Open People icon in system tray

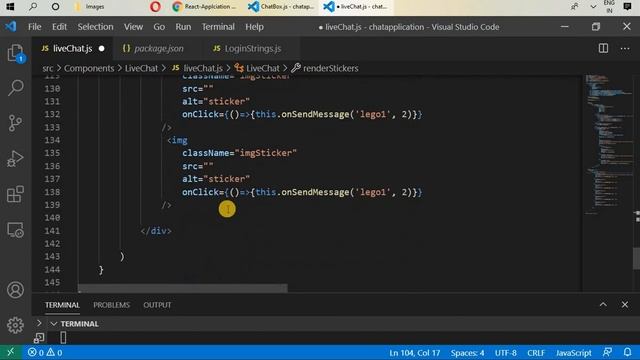pos(575,7)
